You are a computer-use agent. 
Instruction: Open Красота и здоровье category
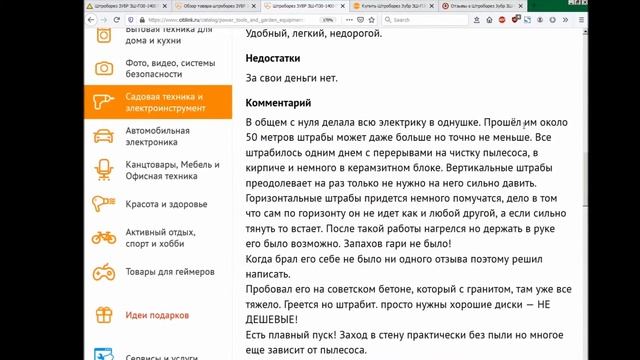166,204
